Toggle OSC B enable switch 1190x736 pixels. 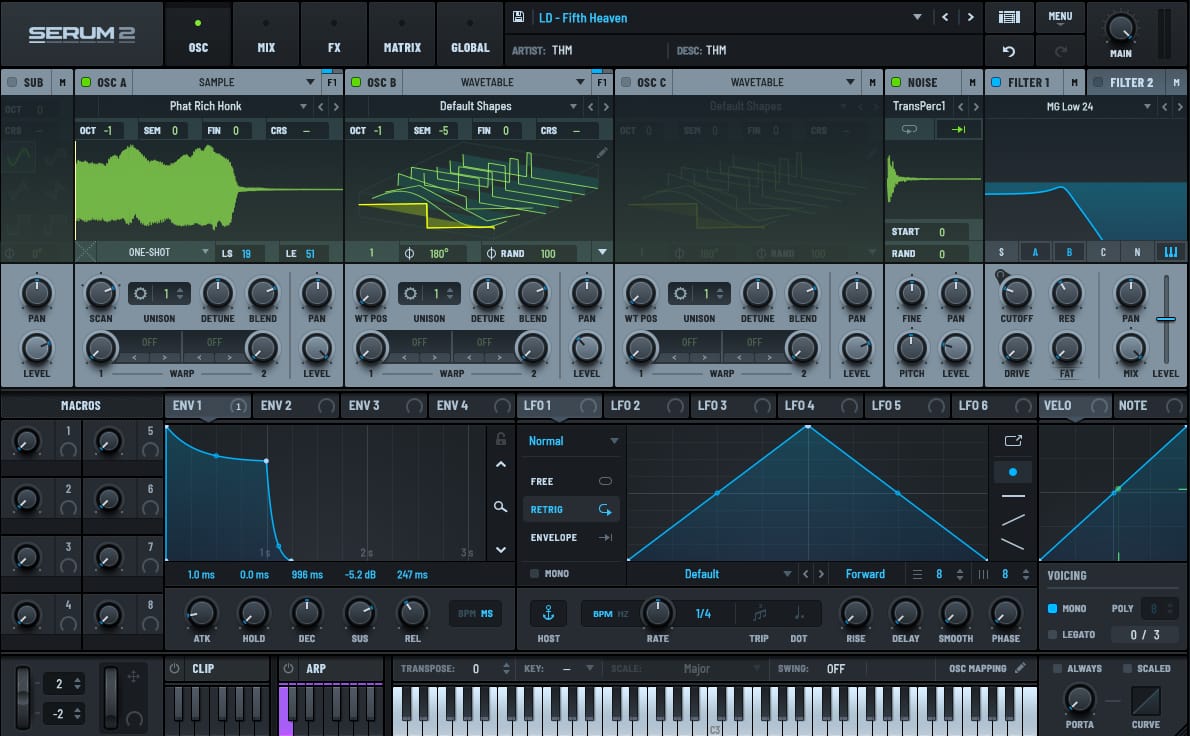356,82
